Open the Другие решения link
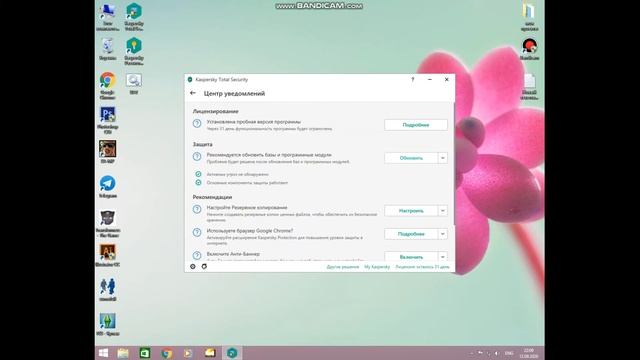Image resolution: width=640 pixels, height=360 pixels. point(343,267)
